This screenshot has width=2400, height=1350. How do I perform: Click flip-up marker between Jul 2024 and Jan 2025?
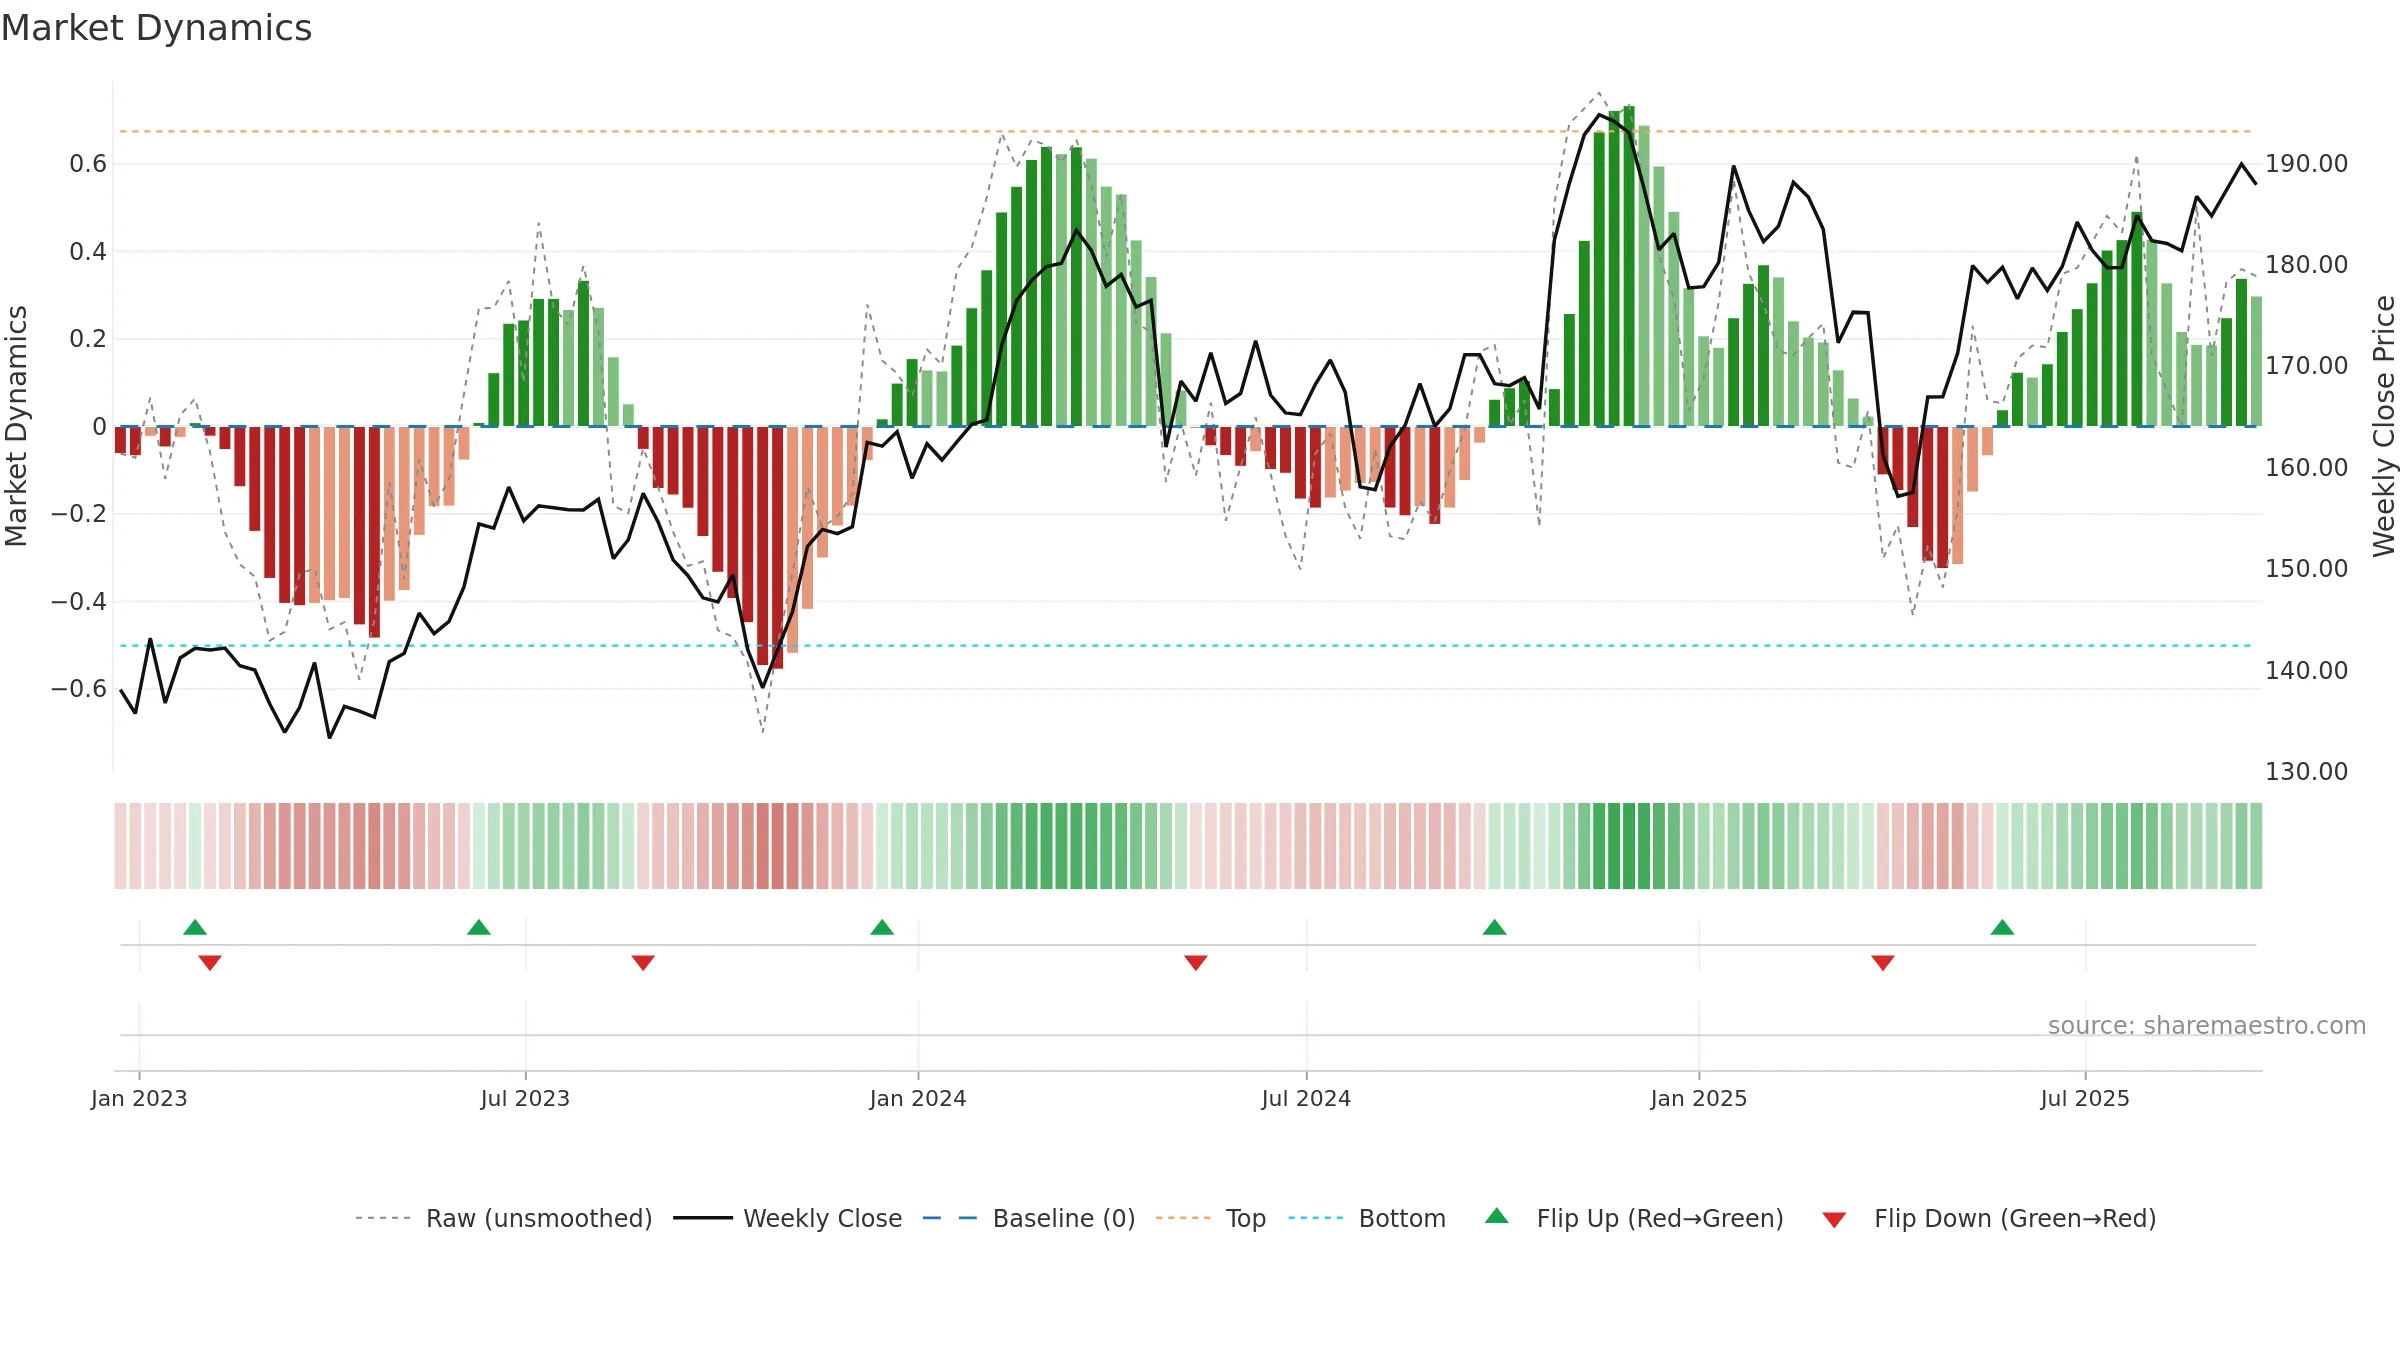(x=1495, y=927)
